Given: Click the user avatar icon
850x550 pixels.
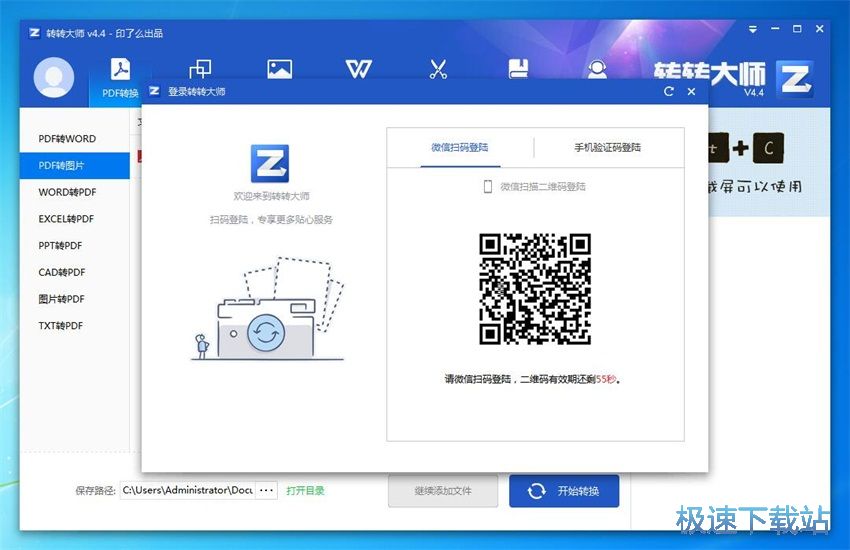Looking at the screenshot, I should point(54,77).
